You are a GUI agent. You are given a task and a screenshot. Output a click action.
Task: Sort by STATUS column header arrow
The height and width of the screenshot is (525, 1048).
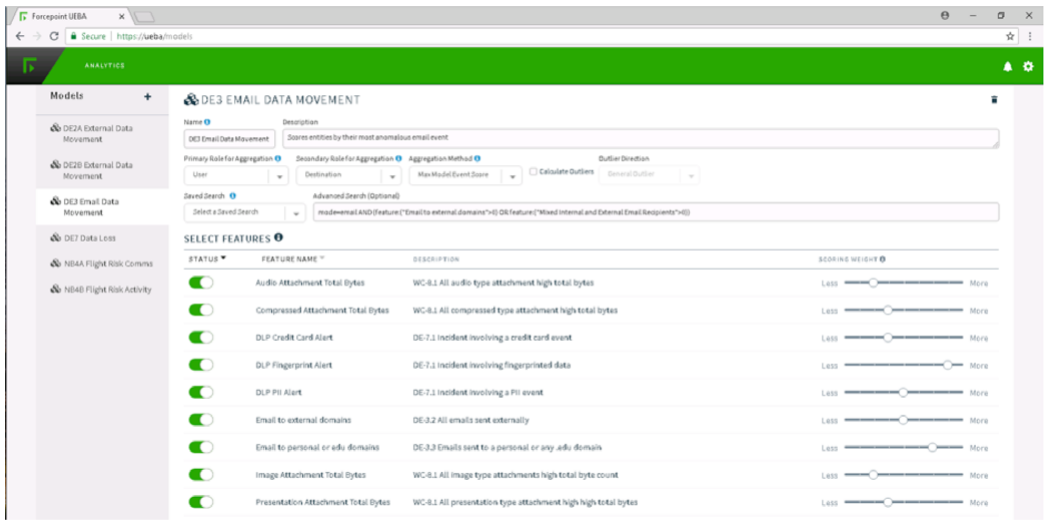click(224, 258)
